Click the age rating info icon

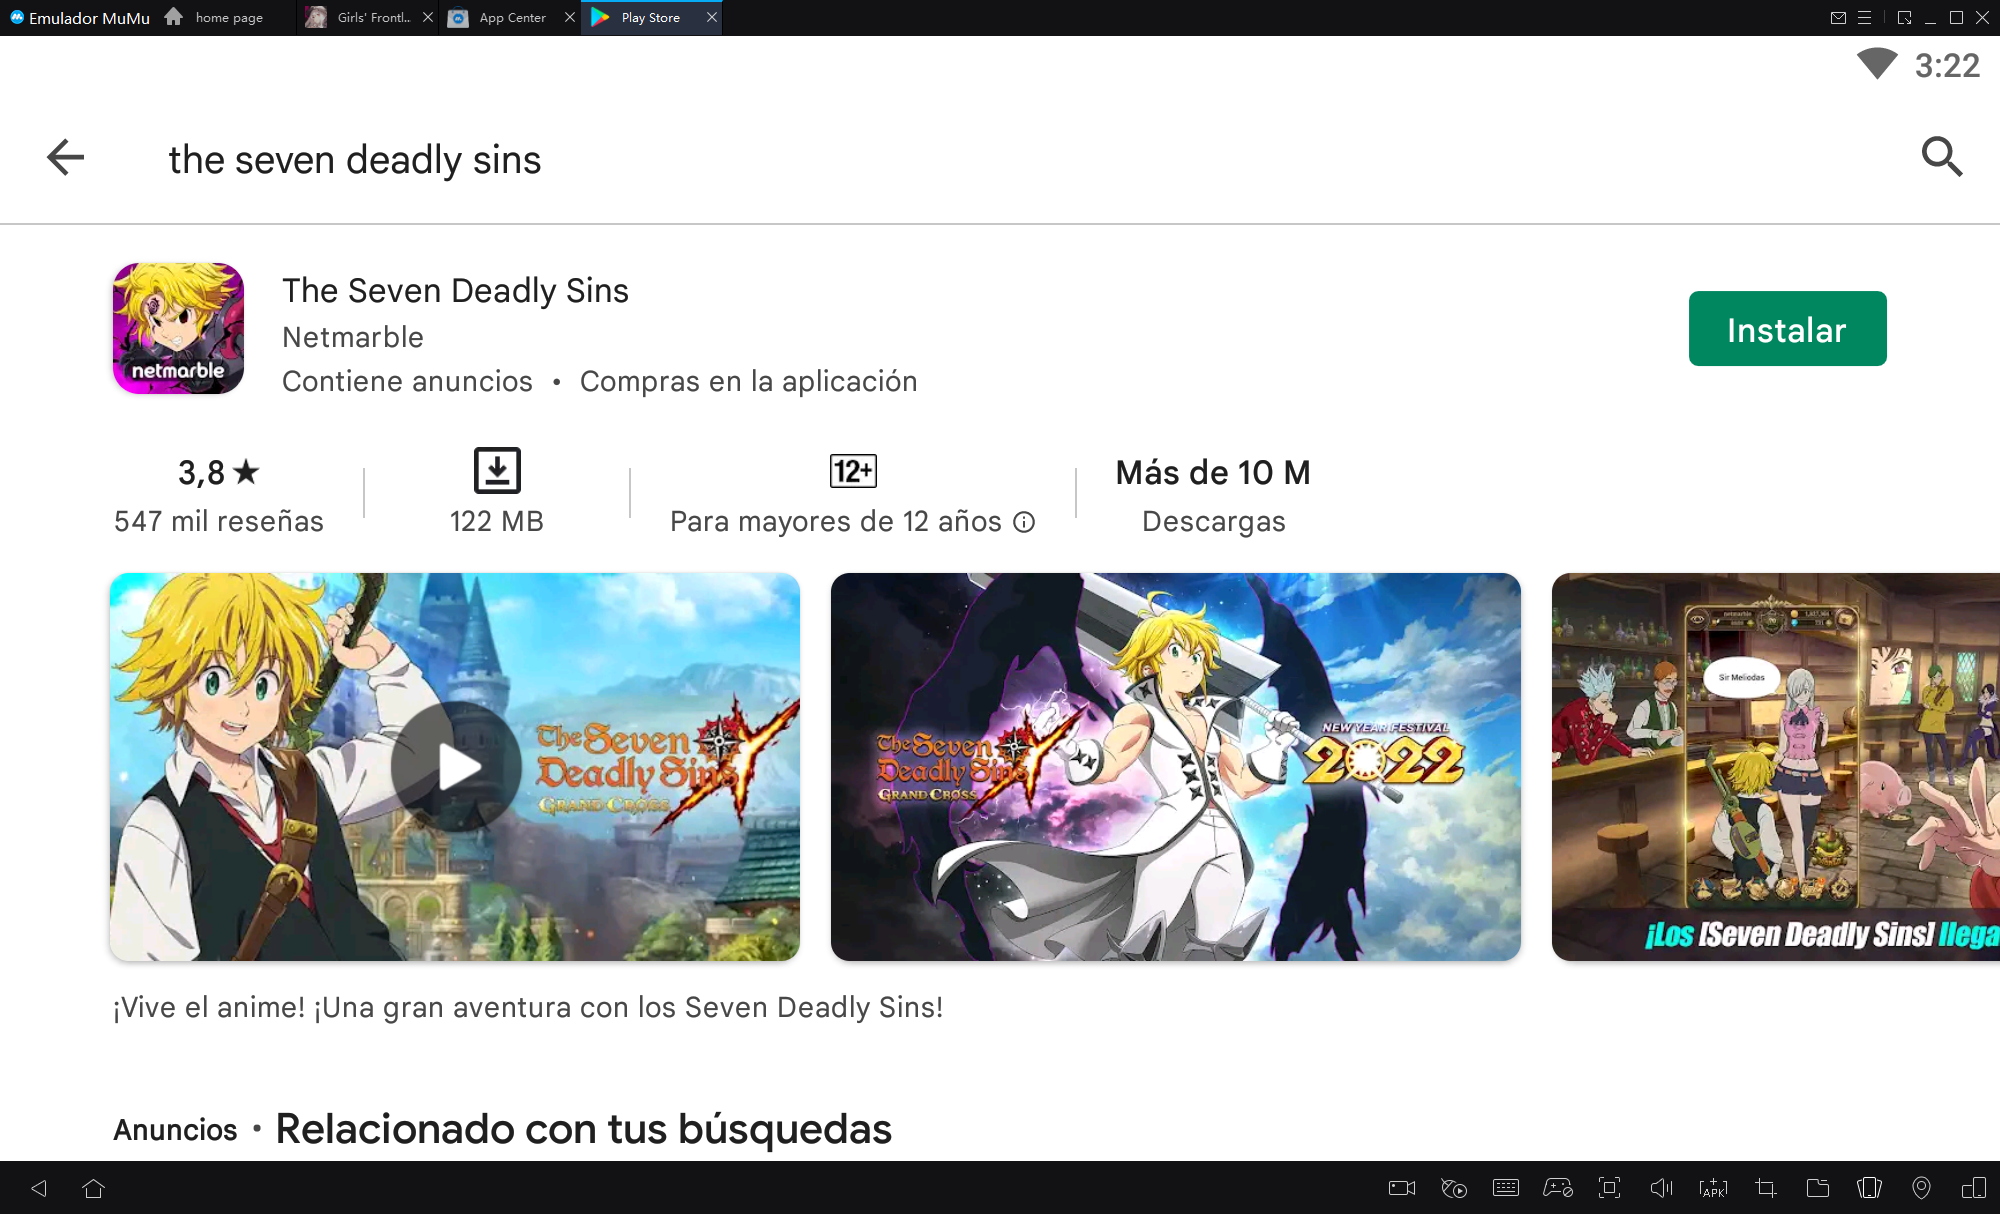click(x=1024, y=522)
